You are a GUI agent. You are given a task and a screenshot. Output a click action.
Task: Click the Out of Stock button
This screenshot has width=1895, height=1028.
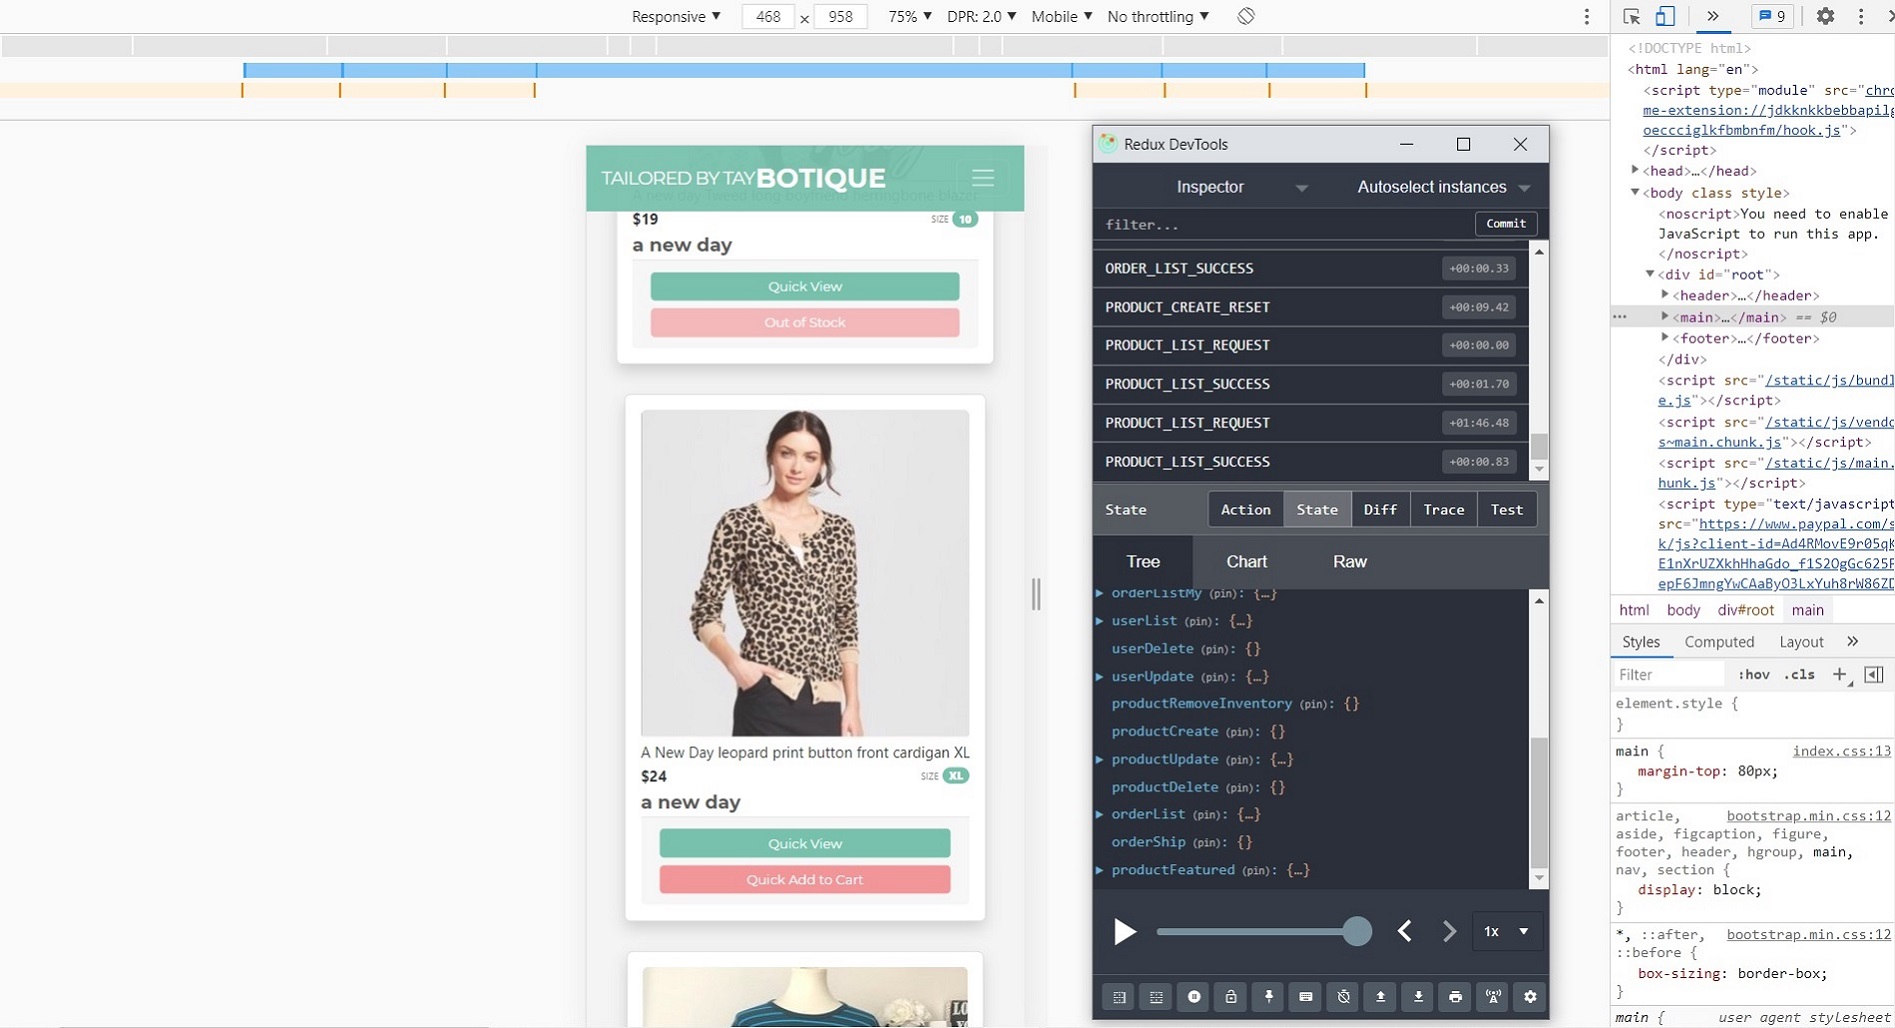tap(805, 322)
